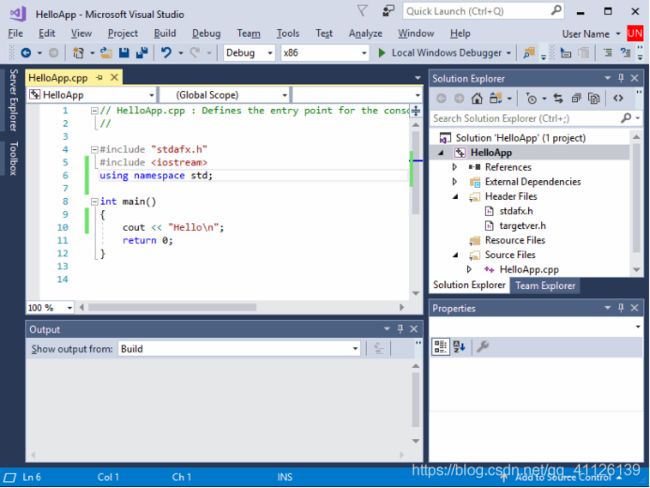Open the Server Explorer side tab
The image size is (650, 488).
13,100
